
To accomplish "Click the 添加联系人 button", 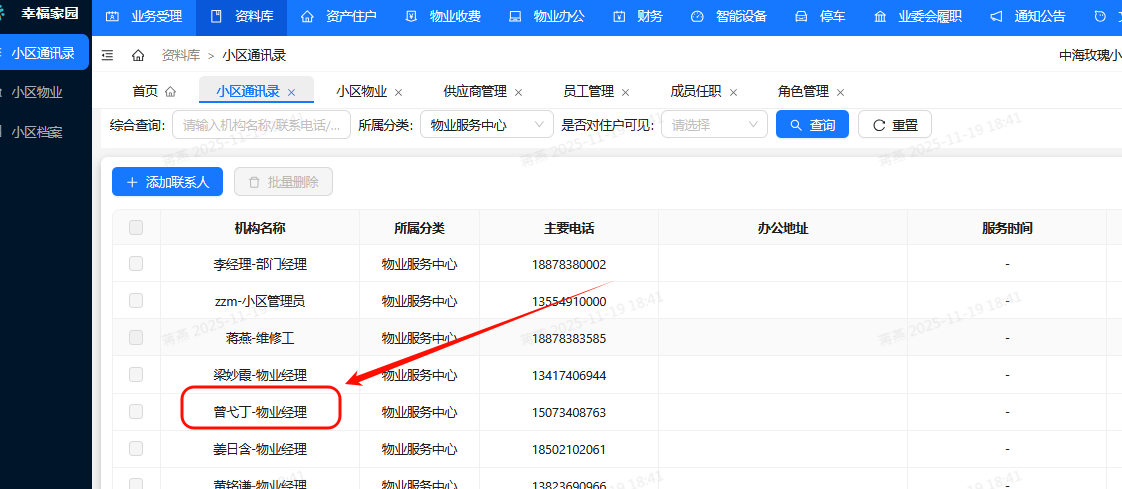I will coord(167,182).
